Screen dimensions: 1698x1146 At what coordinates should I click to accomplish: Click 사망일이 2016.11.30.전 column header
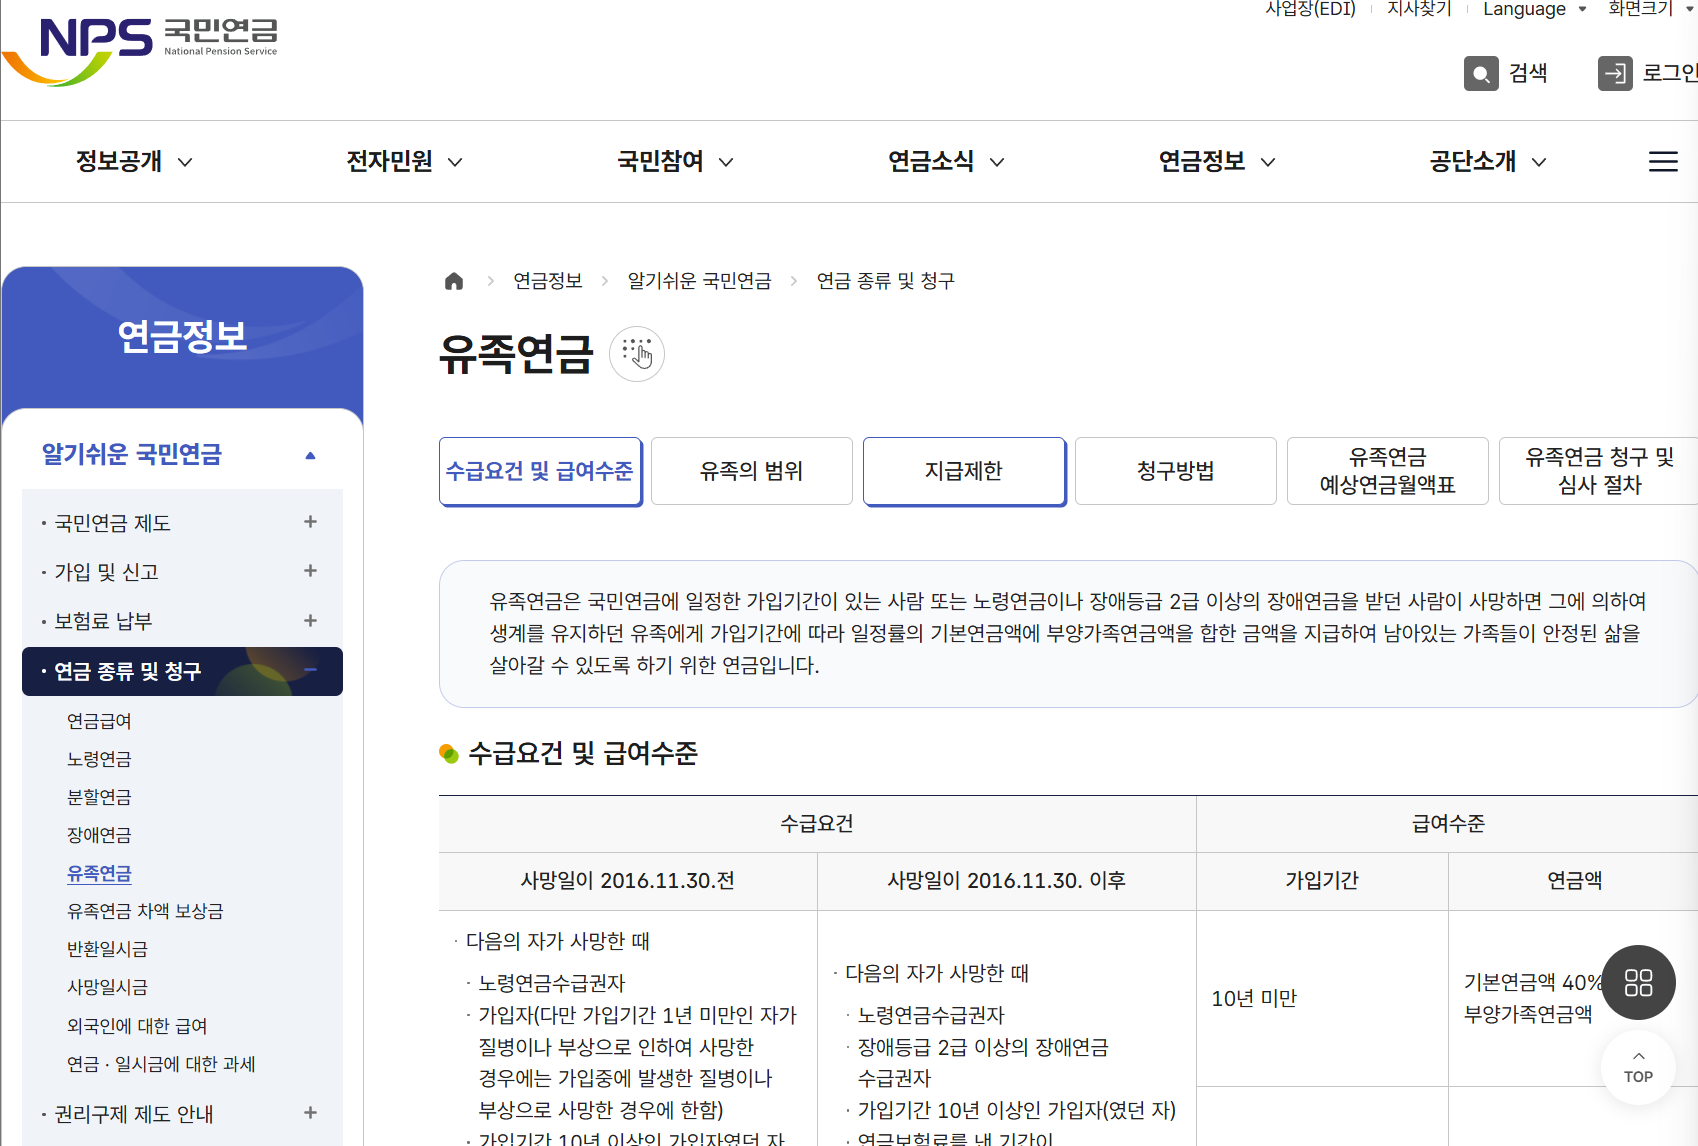pyautogui.click(x=628, y=881)
